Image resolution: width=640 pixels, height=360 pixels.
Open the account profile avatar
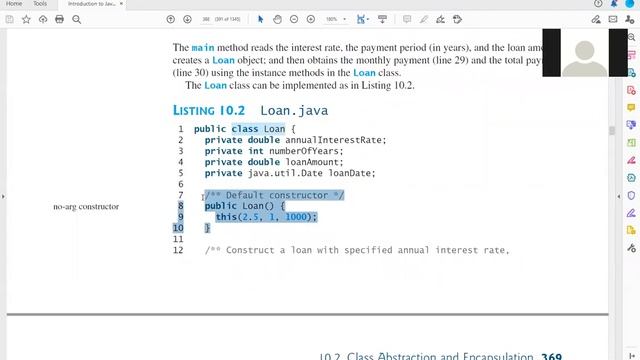[630, 4]
